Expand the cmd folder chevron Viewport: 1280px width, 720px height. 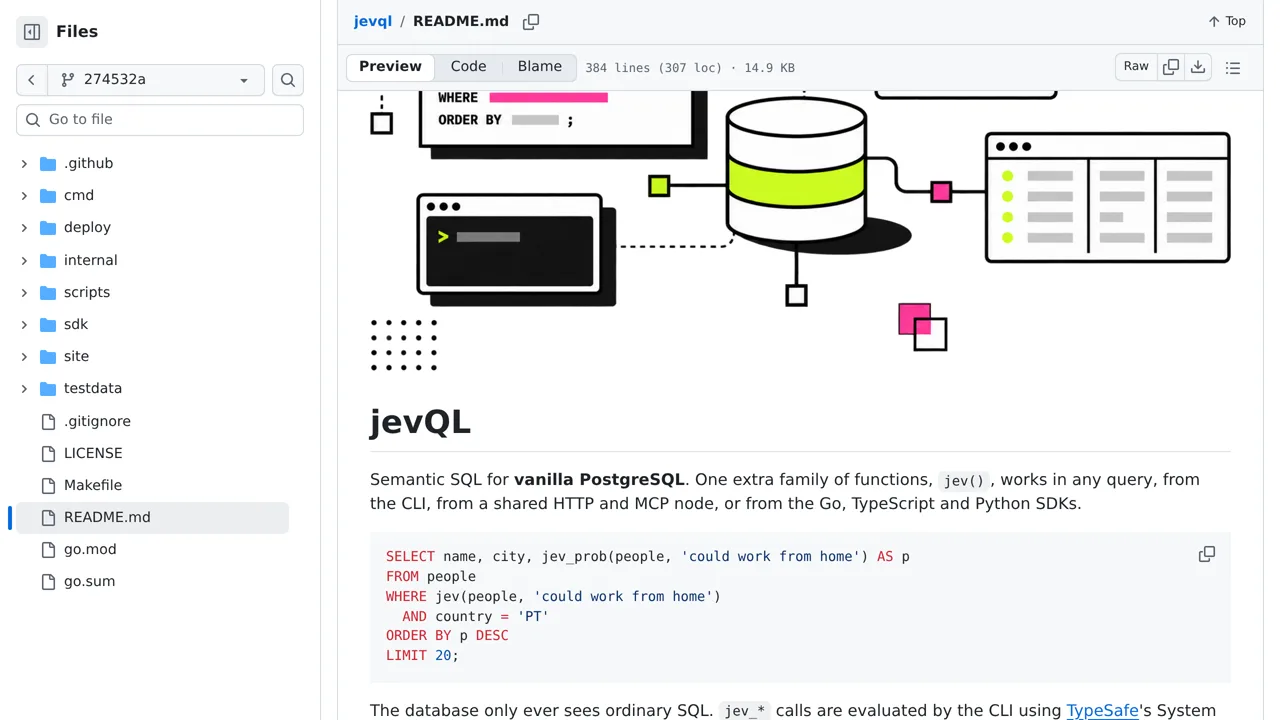point(24,196)
